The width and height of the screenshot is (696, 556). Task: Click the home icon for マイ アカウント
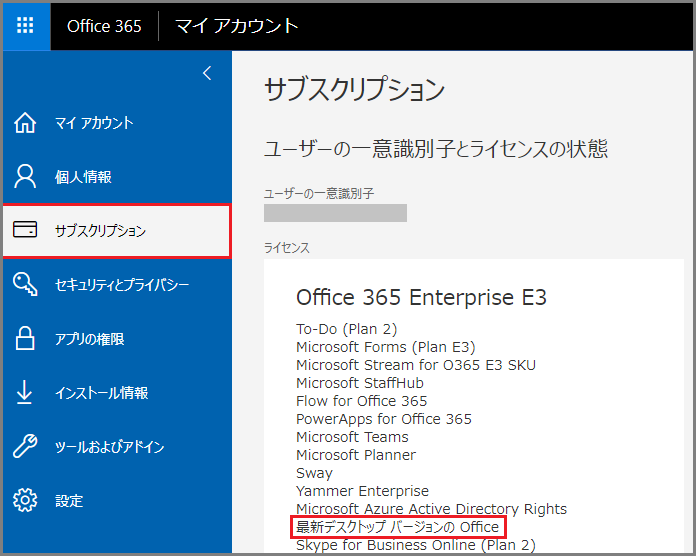[x=25, y=122]
